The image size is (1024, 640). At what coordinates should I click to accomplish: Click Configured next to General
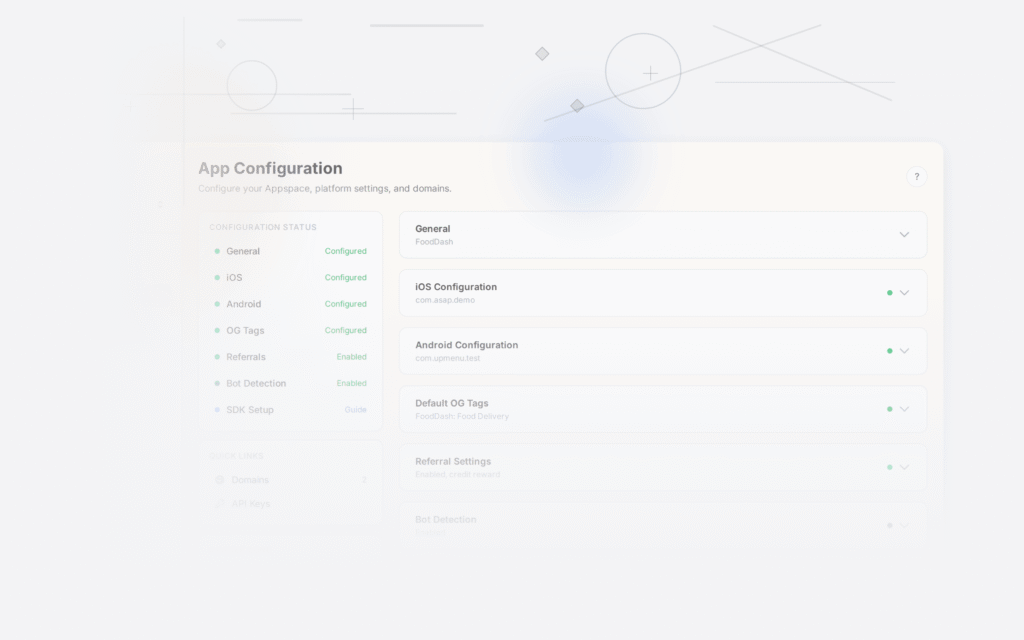[345, 251]
